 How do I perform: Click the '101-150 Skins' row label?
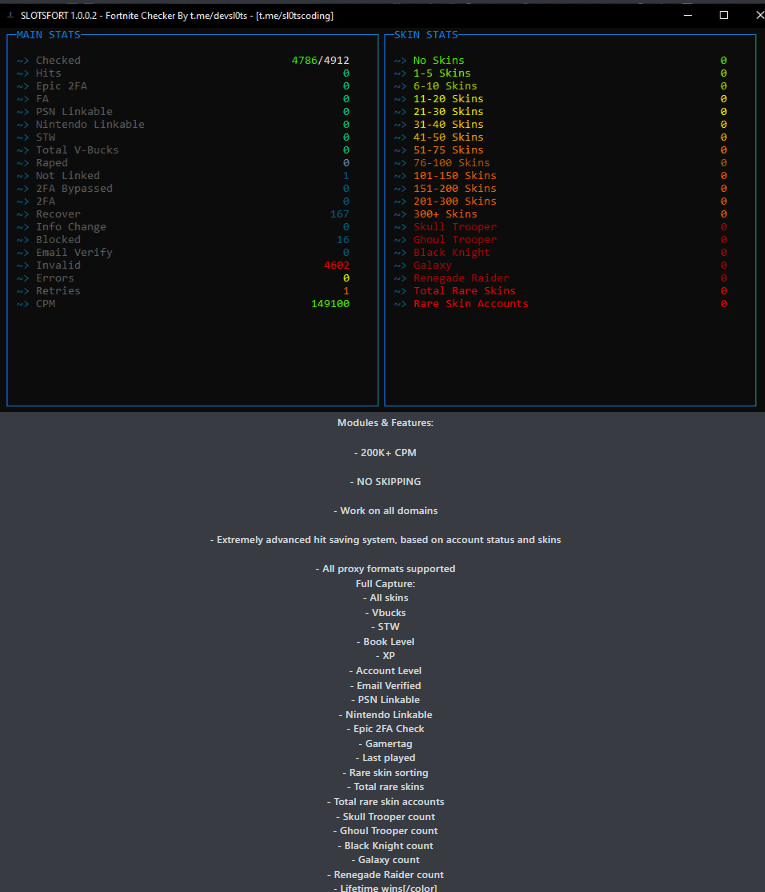coord(455,176)
